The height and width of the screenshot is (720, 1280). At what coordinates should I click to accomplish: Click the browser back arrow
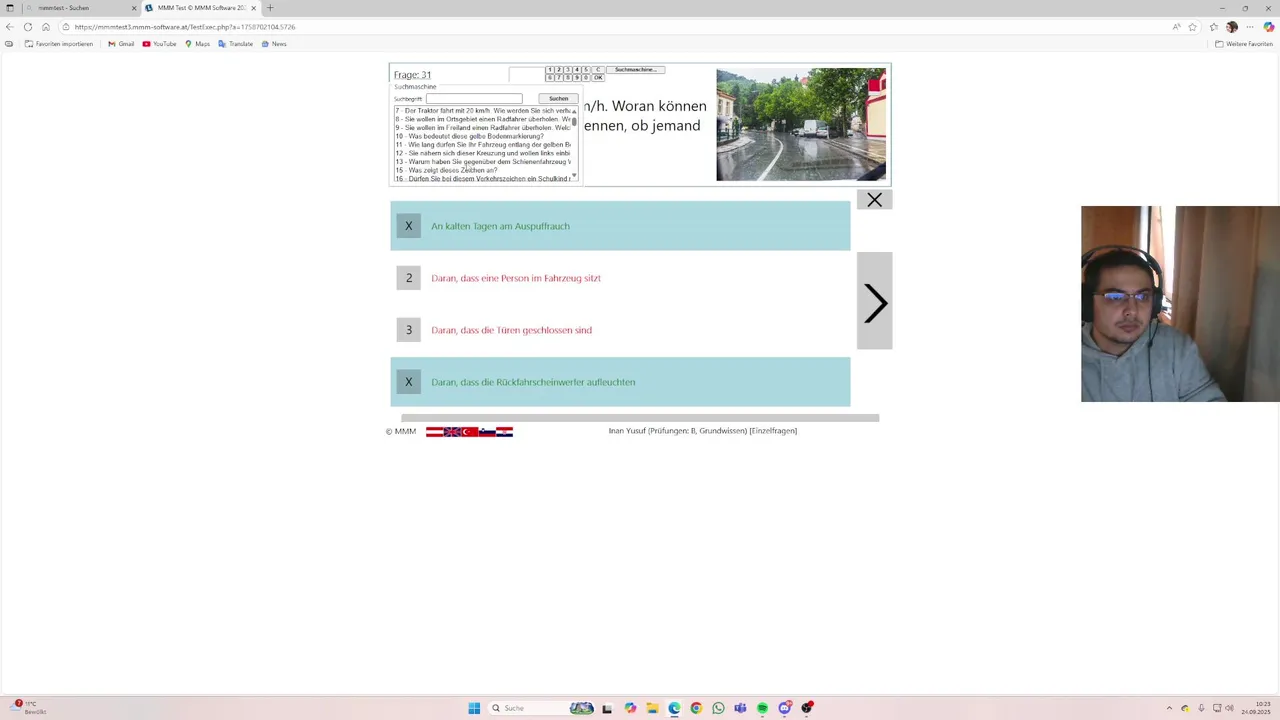[10, 27]
